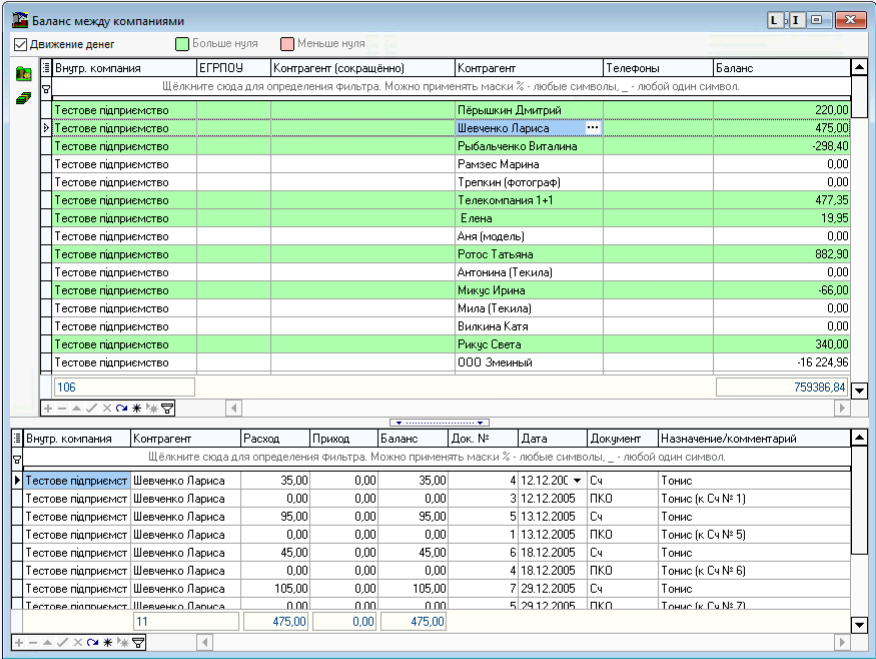Image resolution: width=876 pixels, height=659 pixels.
Task: Click the filter funnel icon in upper grid navigator
Action: click(167, 408)
